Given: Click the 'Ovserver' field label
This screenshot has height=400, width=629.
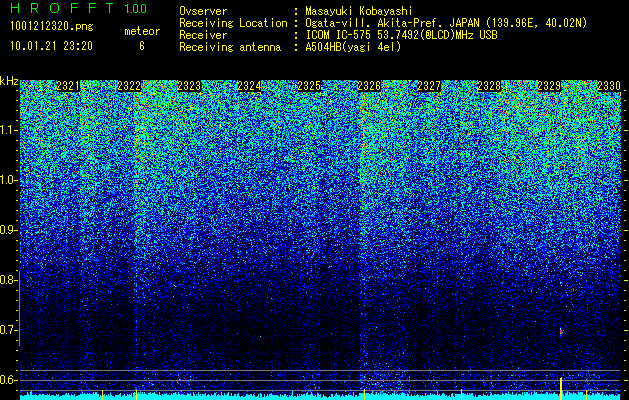Looking at the screenshot, I should [x=203, y=11].
